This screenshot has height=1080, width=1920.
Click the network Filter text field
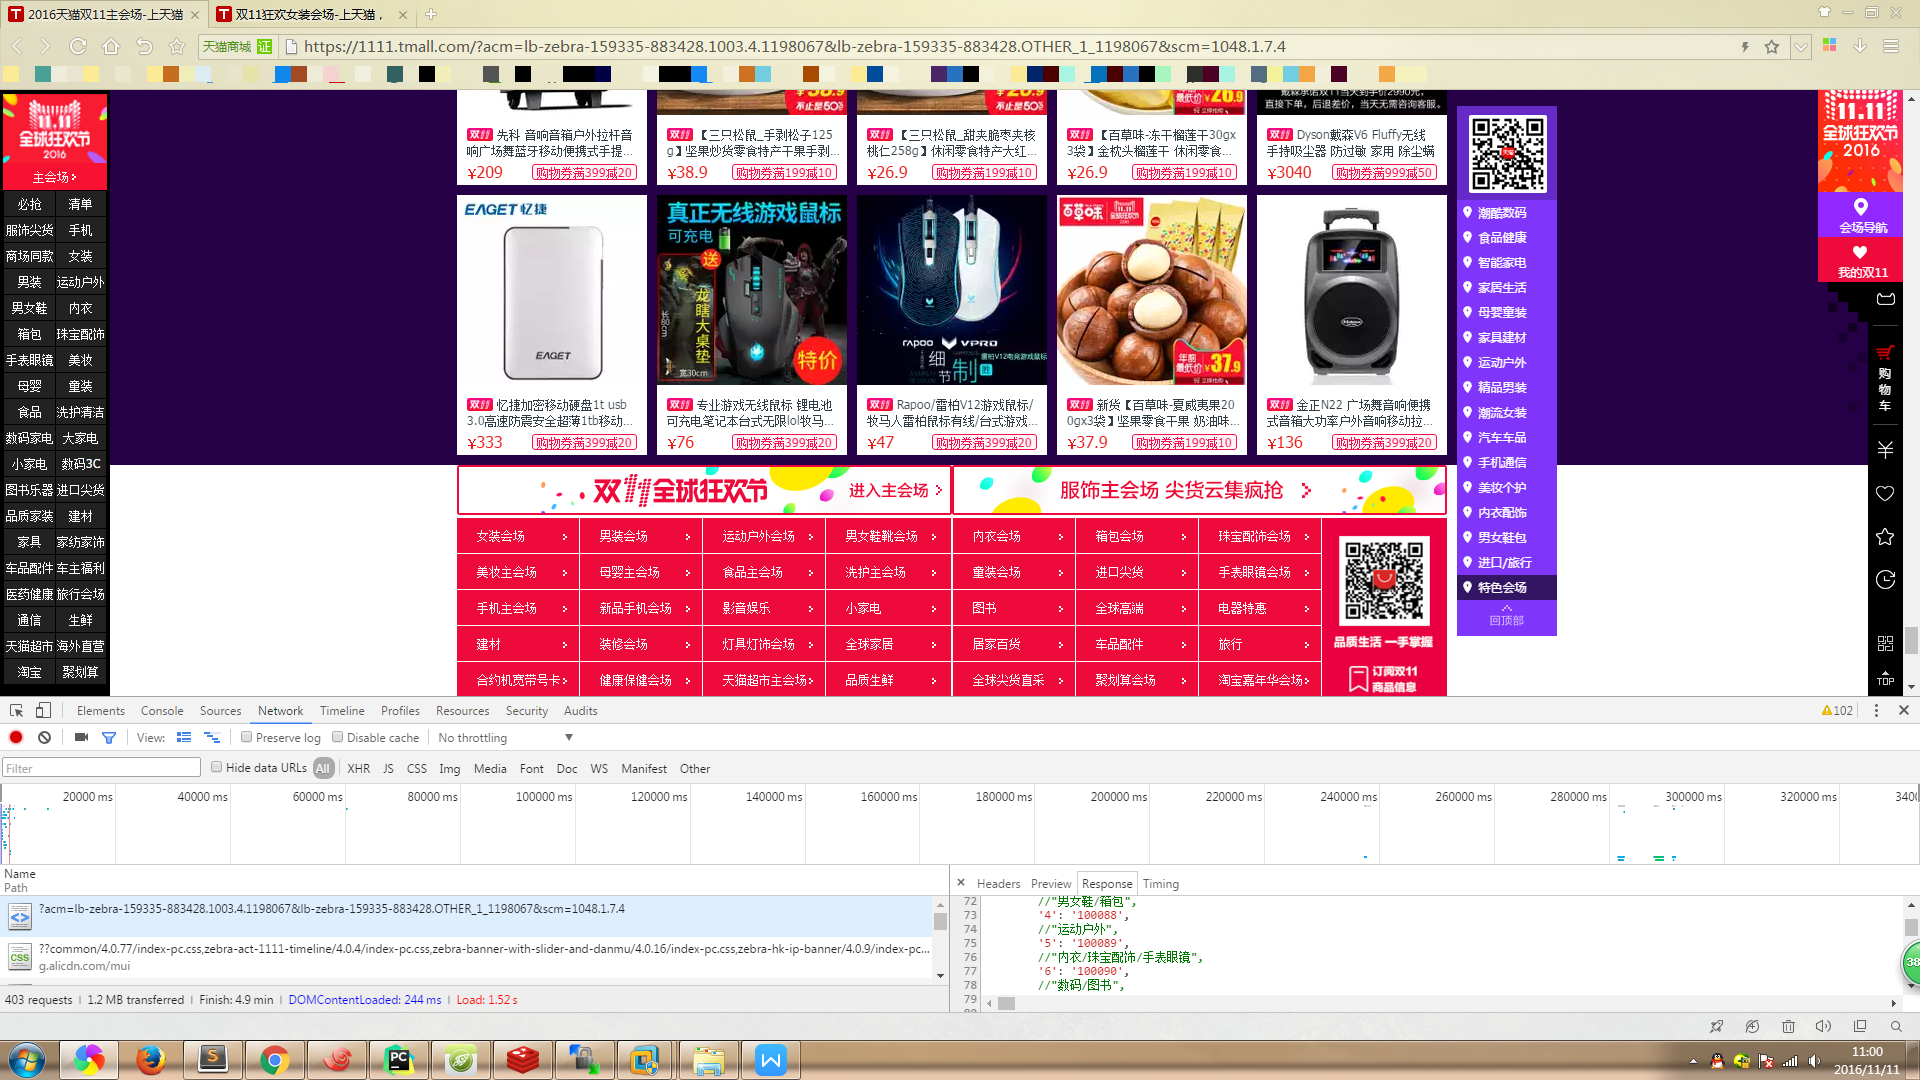point(101,768)
